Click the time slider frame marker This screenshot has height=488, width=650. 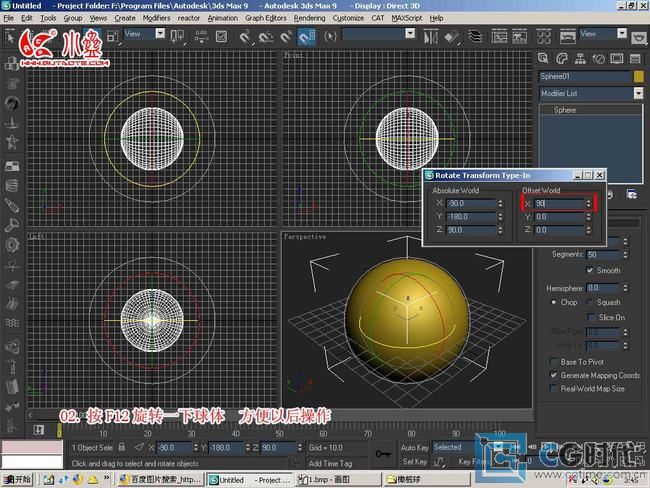click(x=59, y=430)
